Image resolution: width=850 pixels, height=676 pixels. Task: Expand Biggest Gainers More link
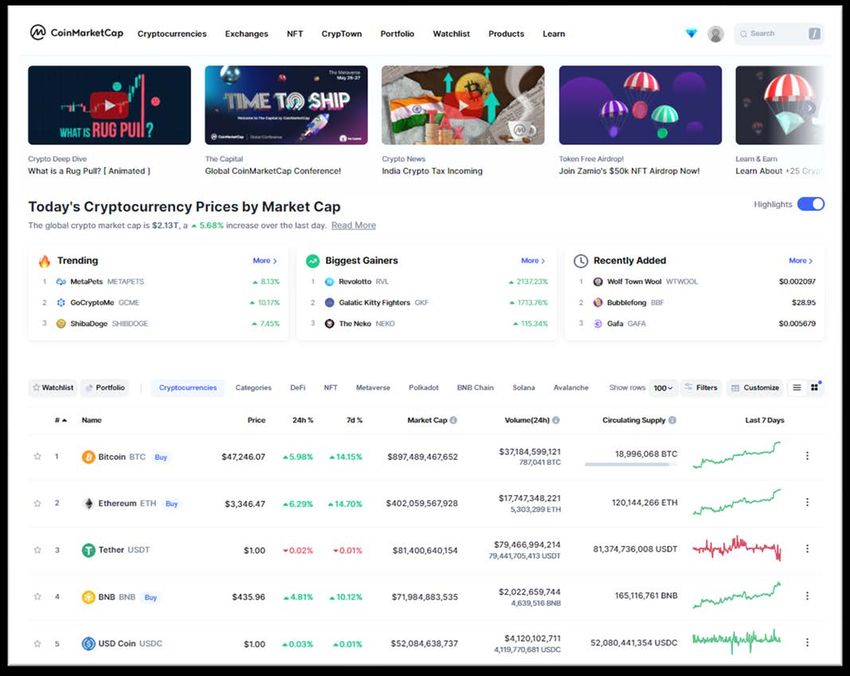pos(533,261)
